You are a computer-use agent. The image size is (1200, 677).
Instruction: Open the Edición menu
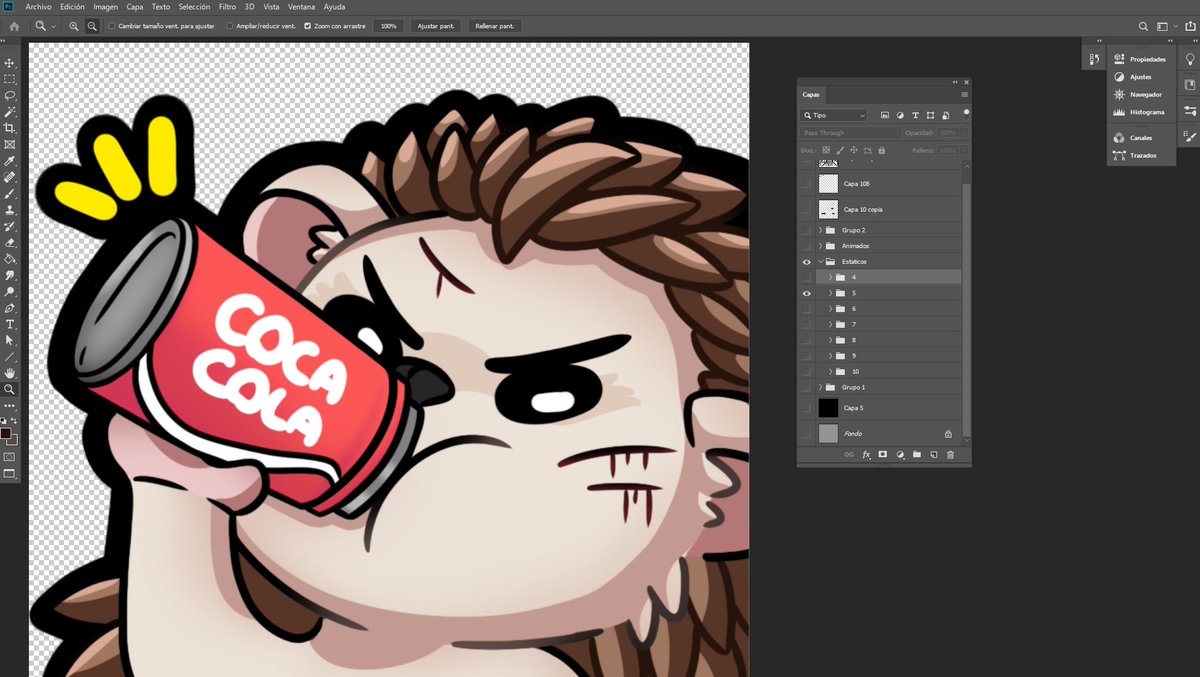[x=72, y=6]
